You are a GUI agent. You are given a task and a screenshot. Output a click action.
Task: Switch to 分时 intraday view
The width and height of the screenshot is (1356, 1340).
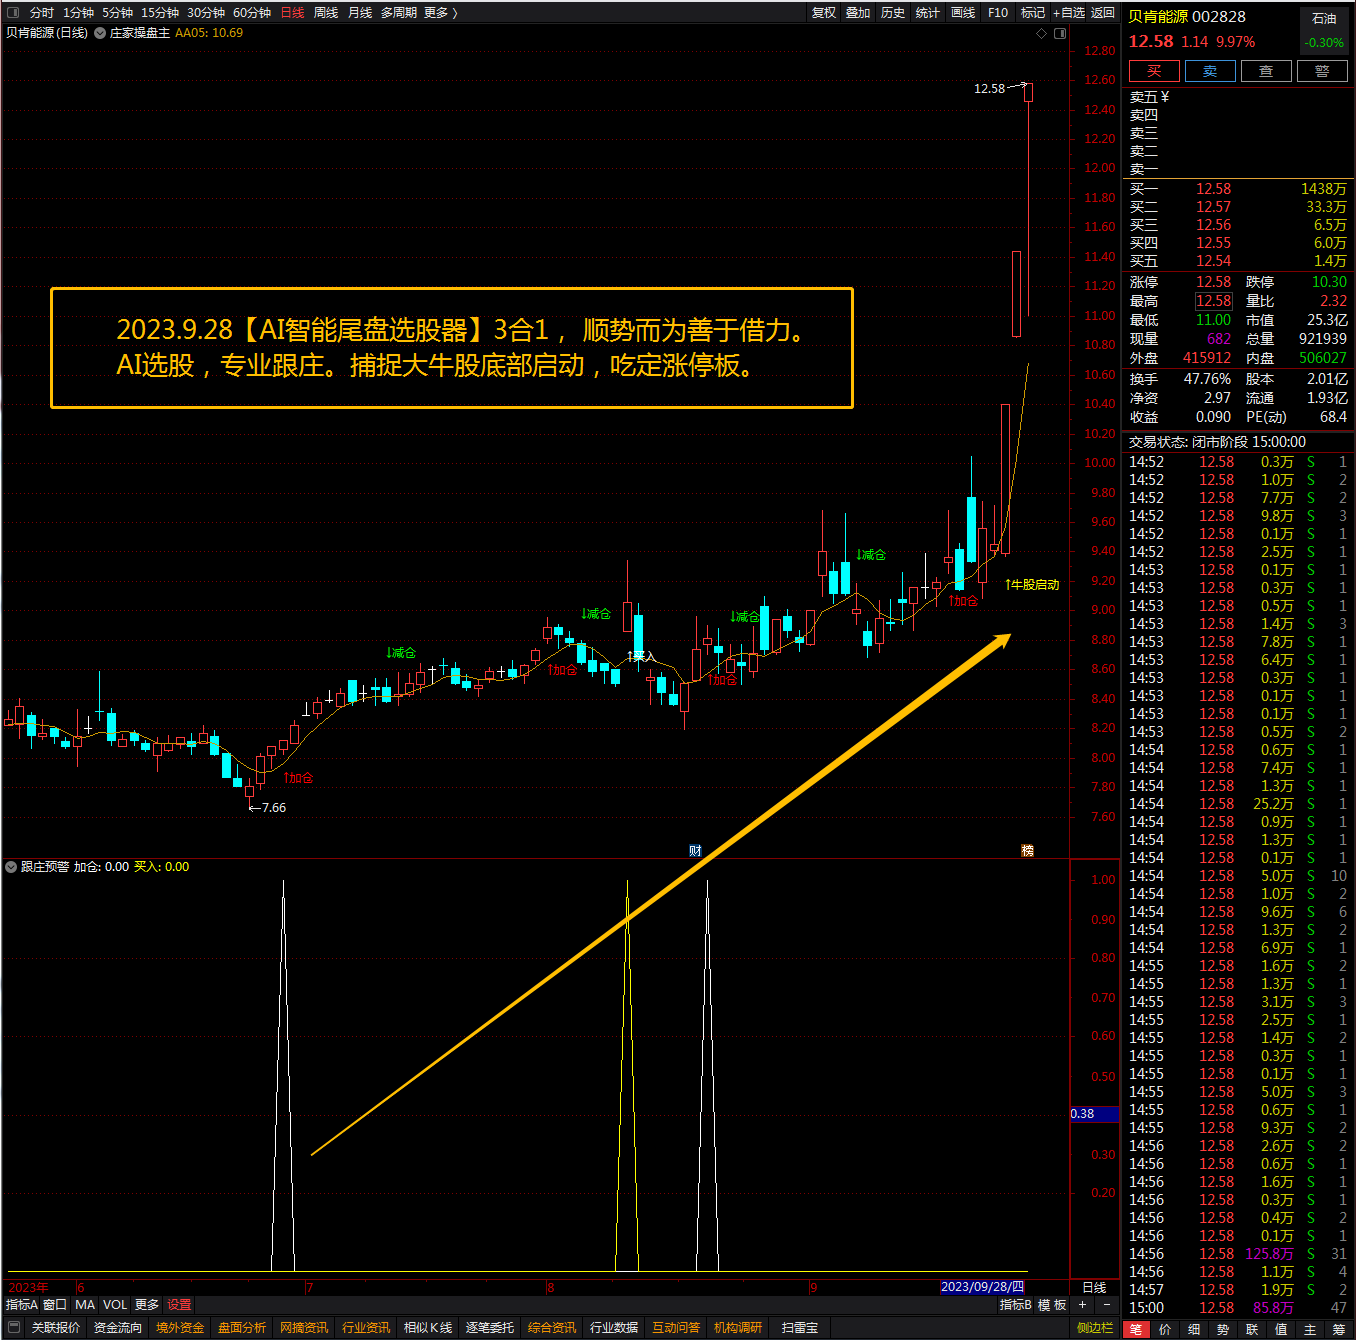tap(42, 13)
